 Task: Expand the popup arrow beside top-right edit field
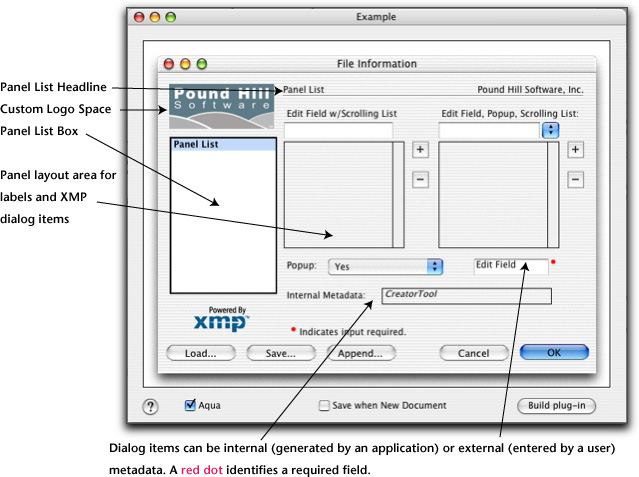[x=550, y=130]
